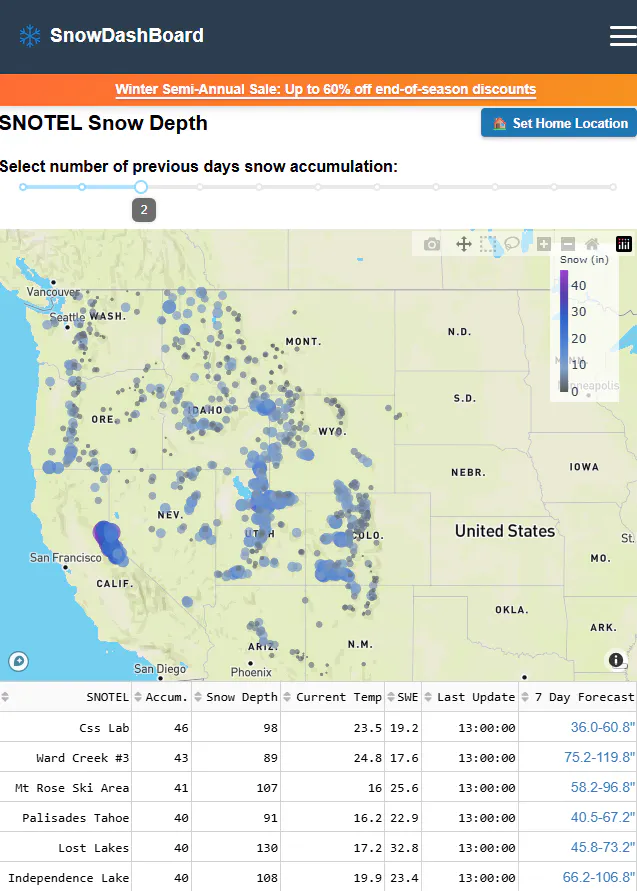Select Independence Lake station name cell

click(66, 877)
